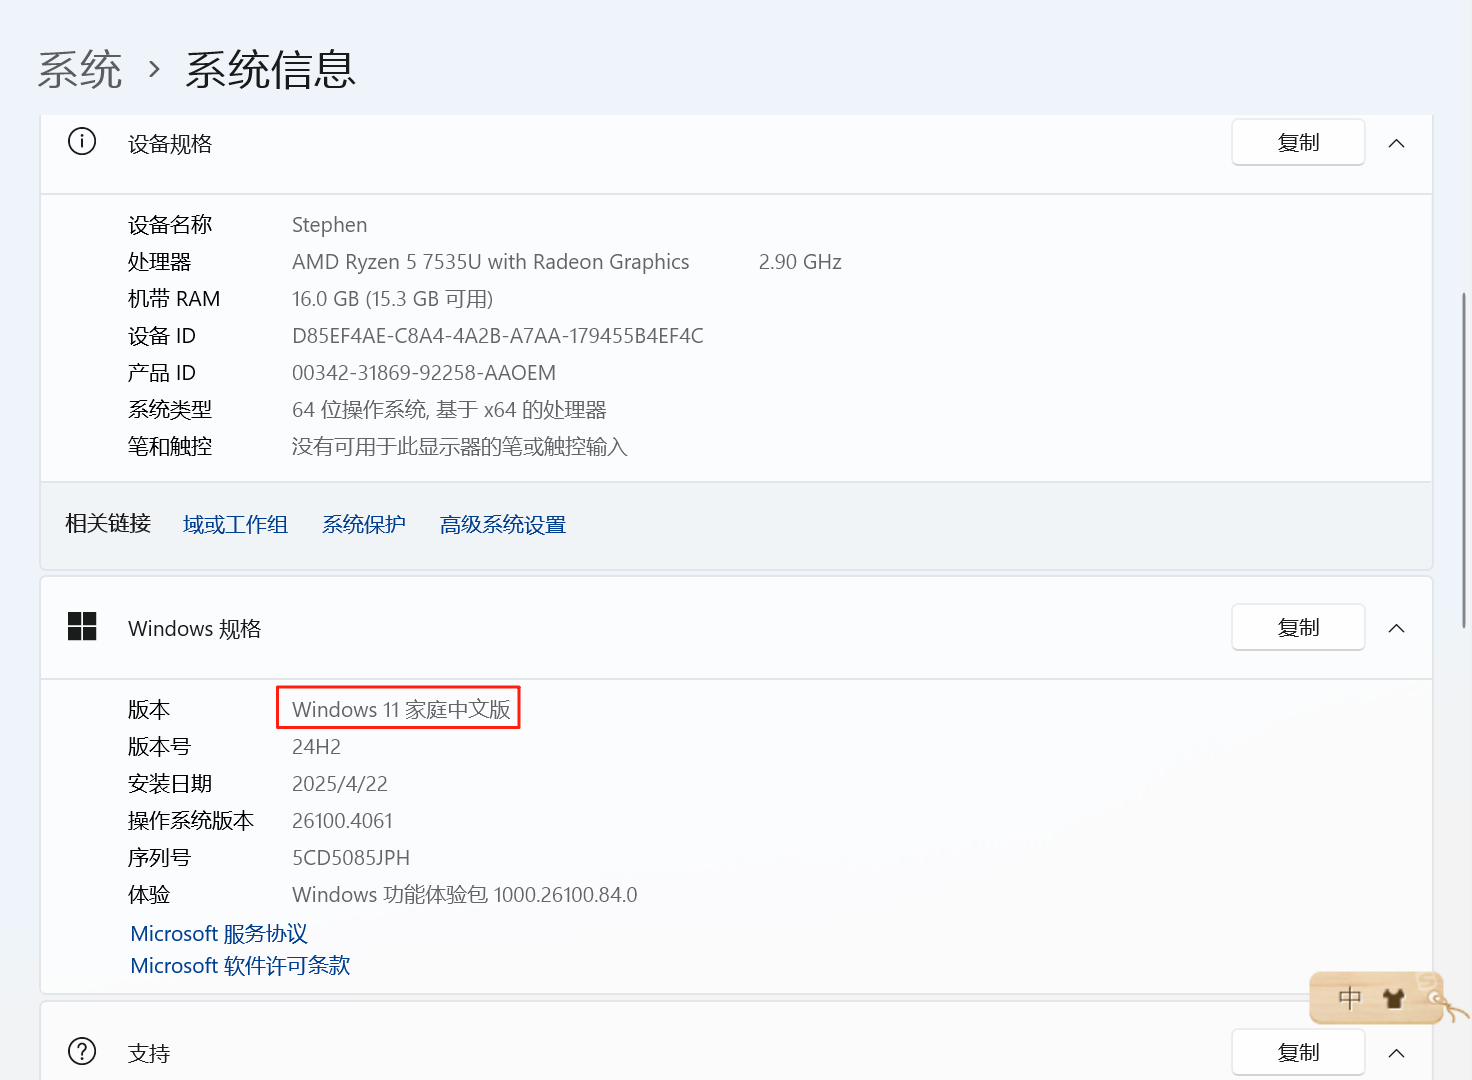Screen dimensions: 1472x1080
Task: Click the 产品 ID label
Action: pyautogui.click(x=162, y=373)
